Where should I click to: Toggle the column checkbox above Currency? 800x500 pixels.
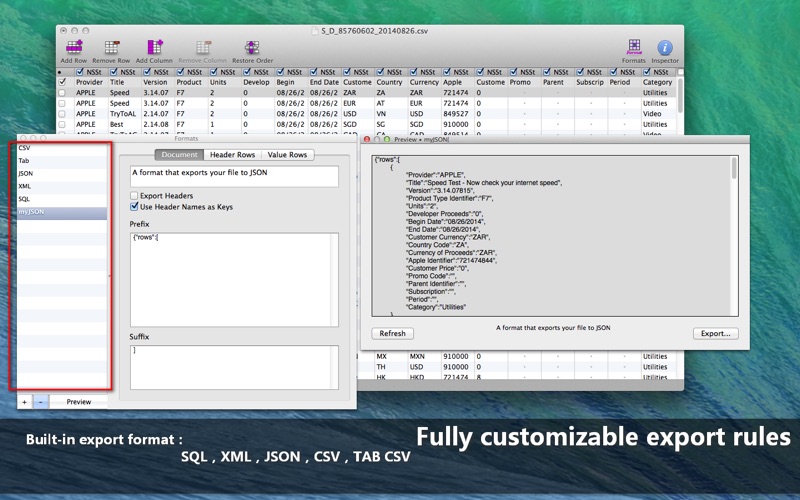click(413, 72)
